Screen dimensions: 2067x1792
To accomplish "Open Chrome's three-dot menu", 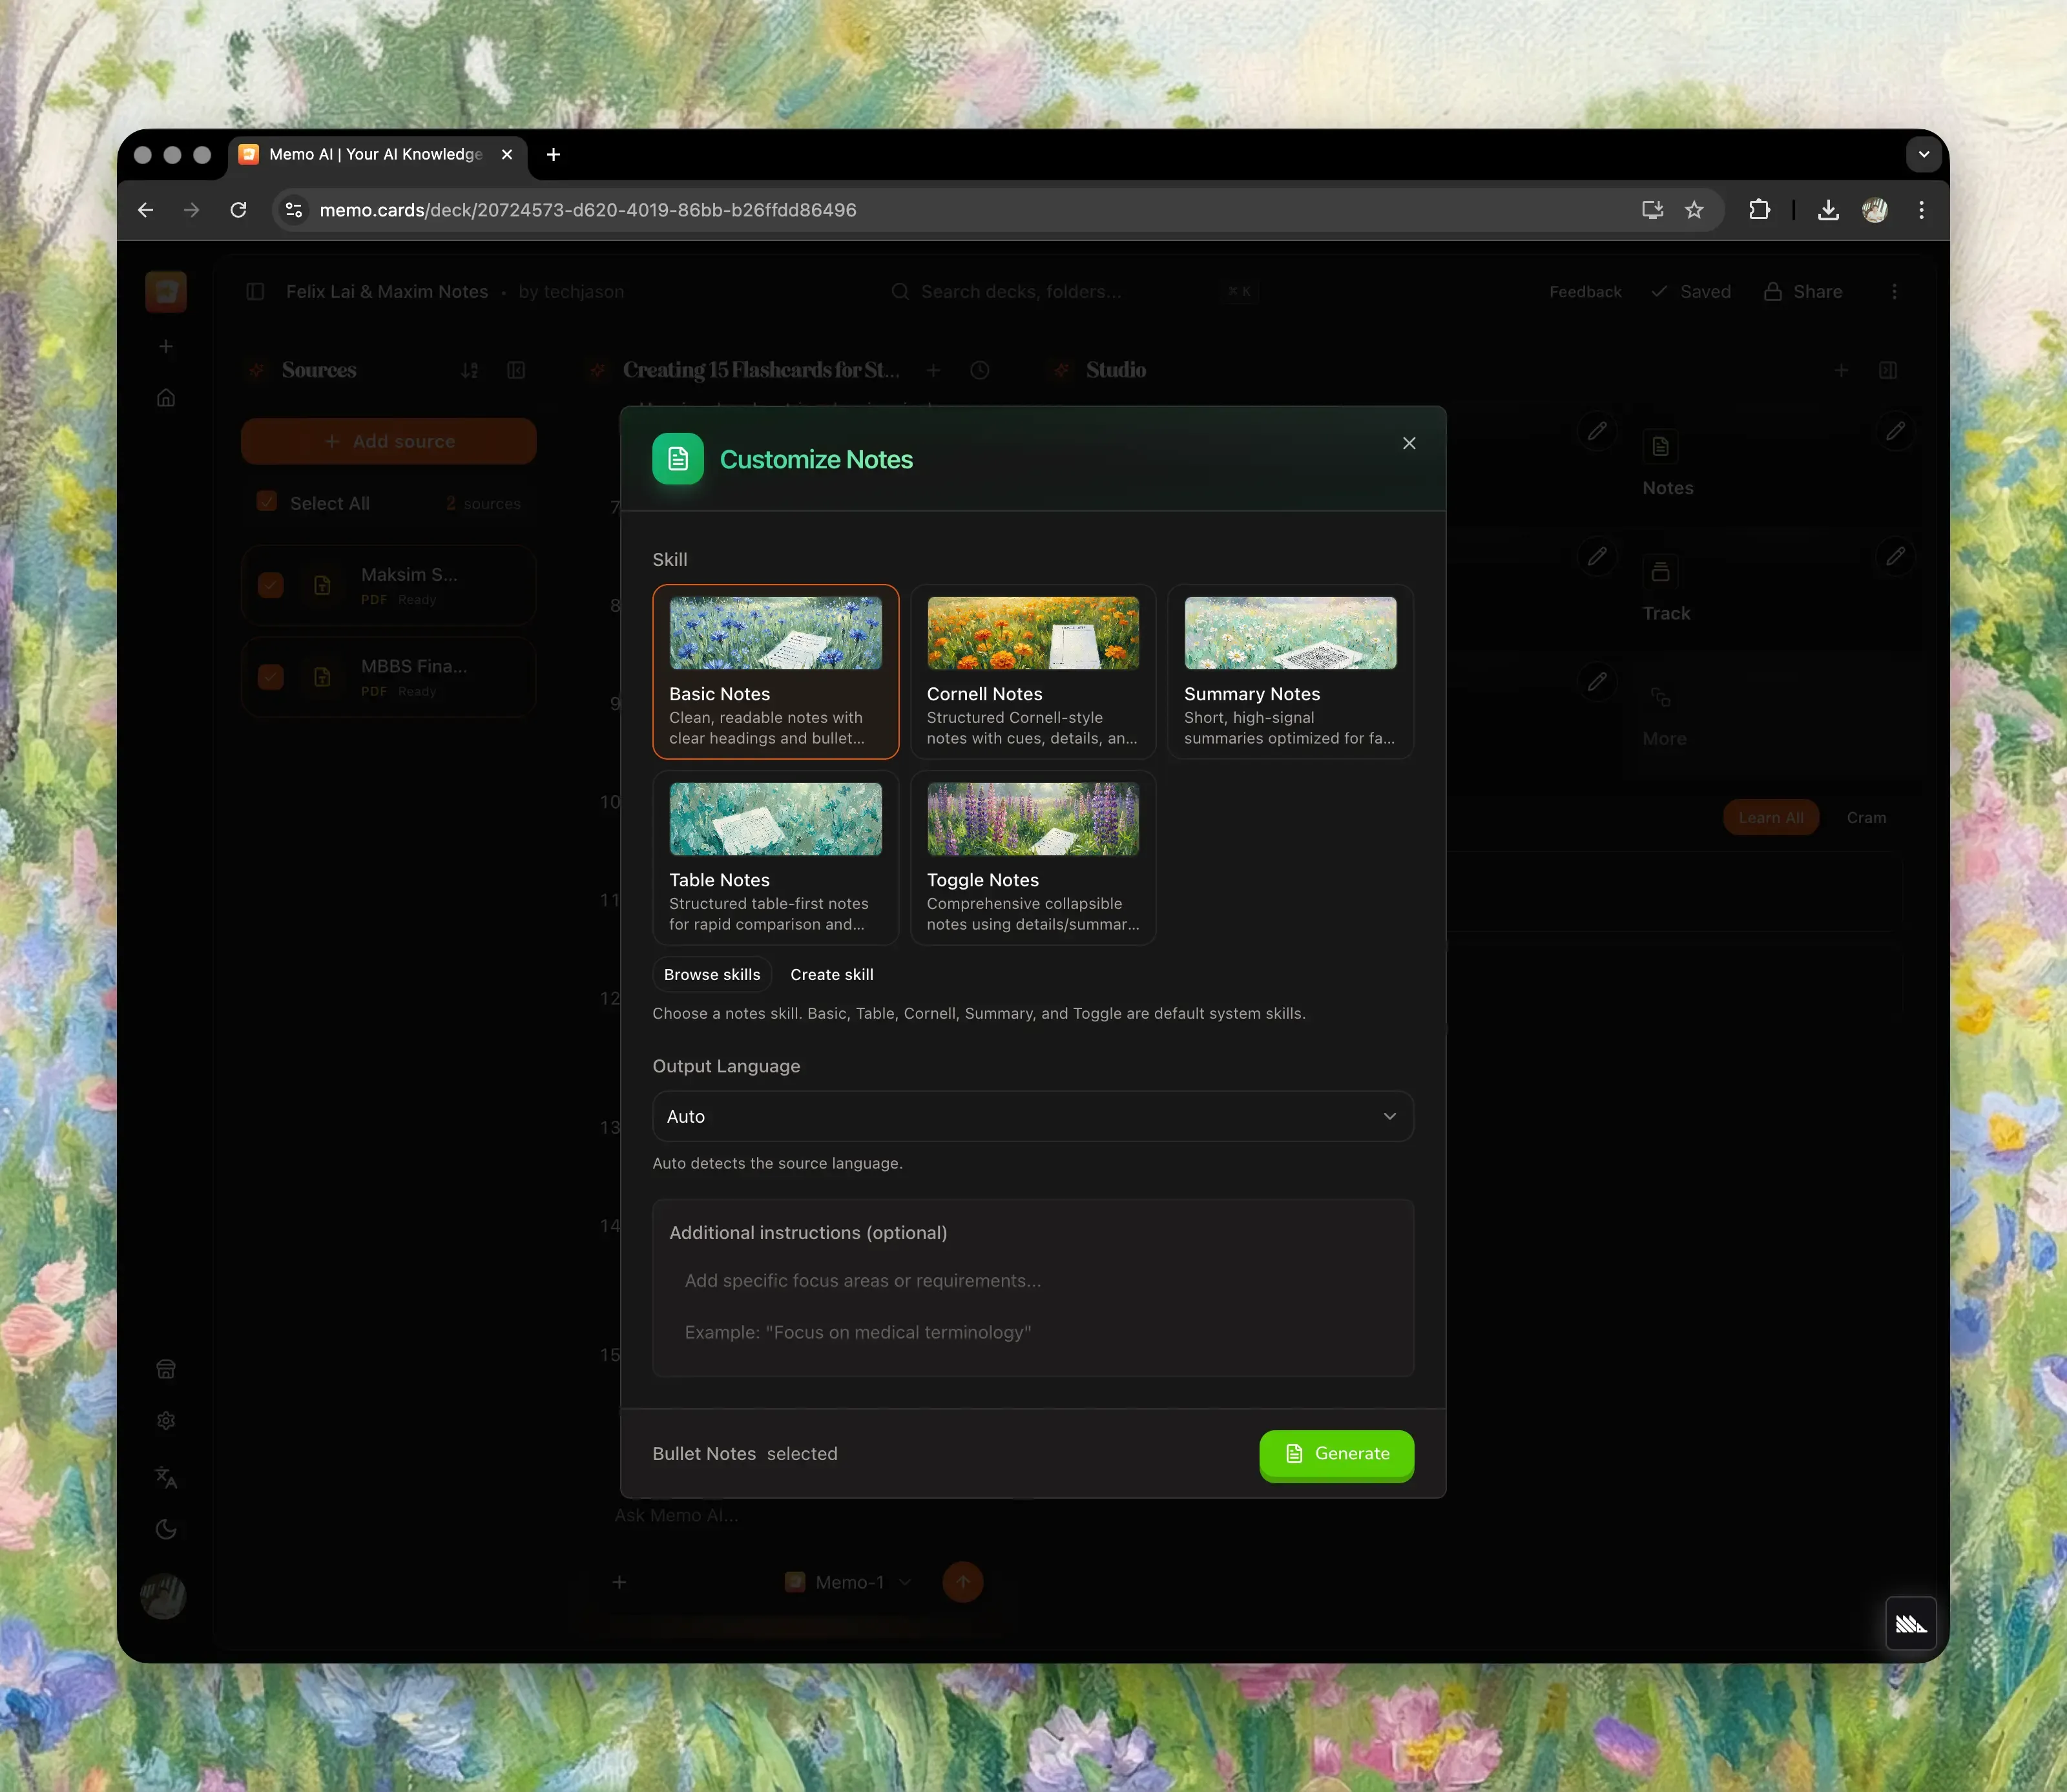I will (x=1921, y=210).
